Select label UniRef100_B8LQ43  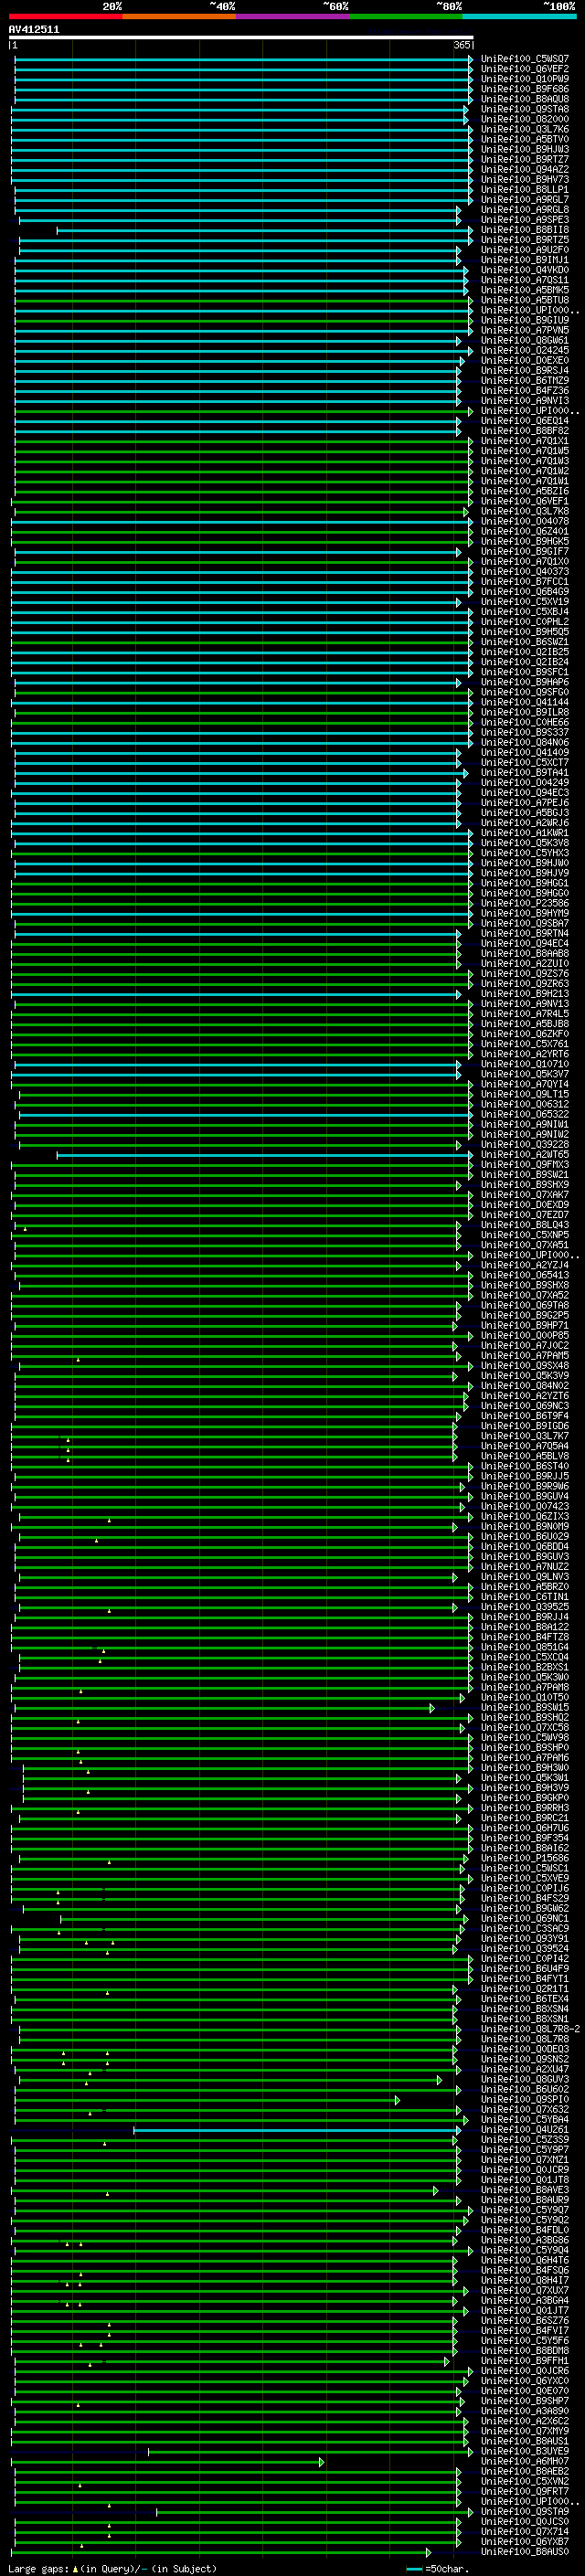pyautogui.click(x=525, y=1225)
